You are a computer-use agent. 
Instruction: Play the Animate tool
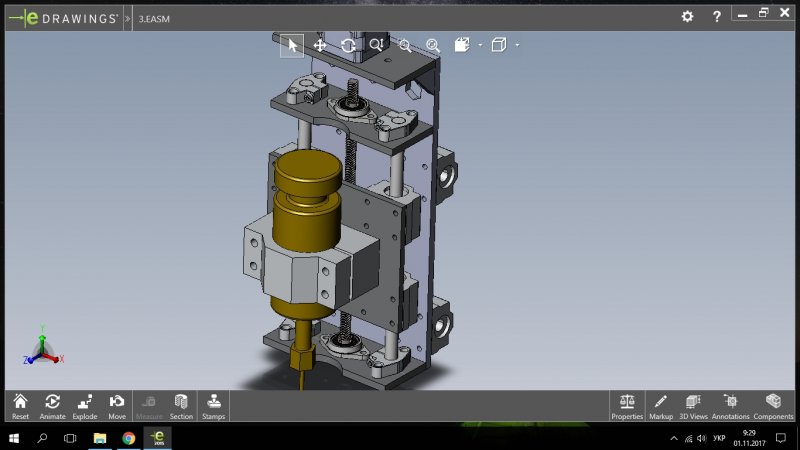click(x=52, y=405)
